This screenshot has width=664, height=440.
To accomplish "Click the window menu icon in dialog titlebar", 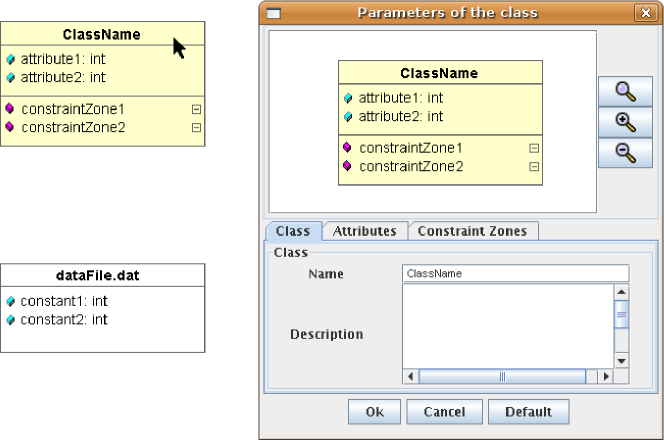I will click(274, 13).
